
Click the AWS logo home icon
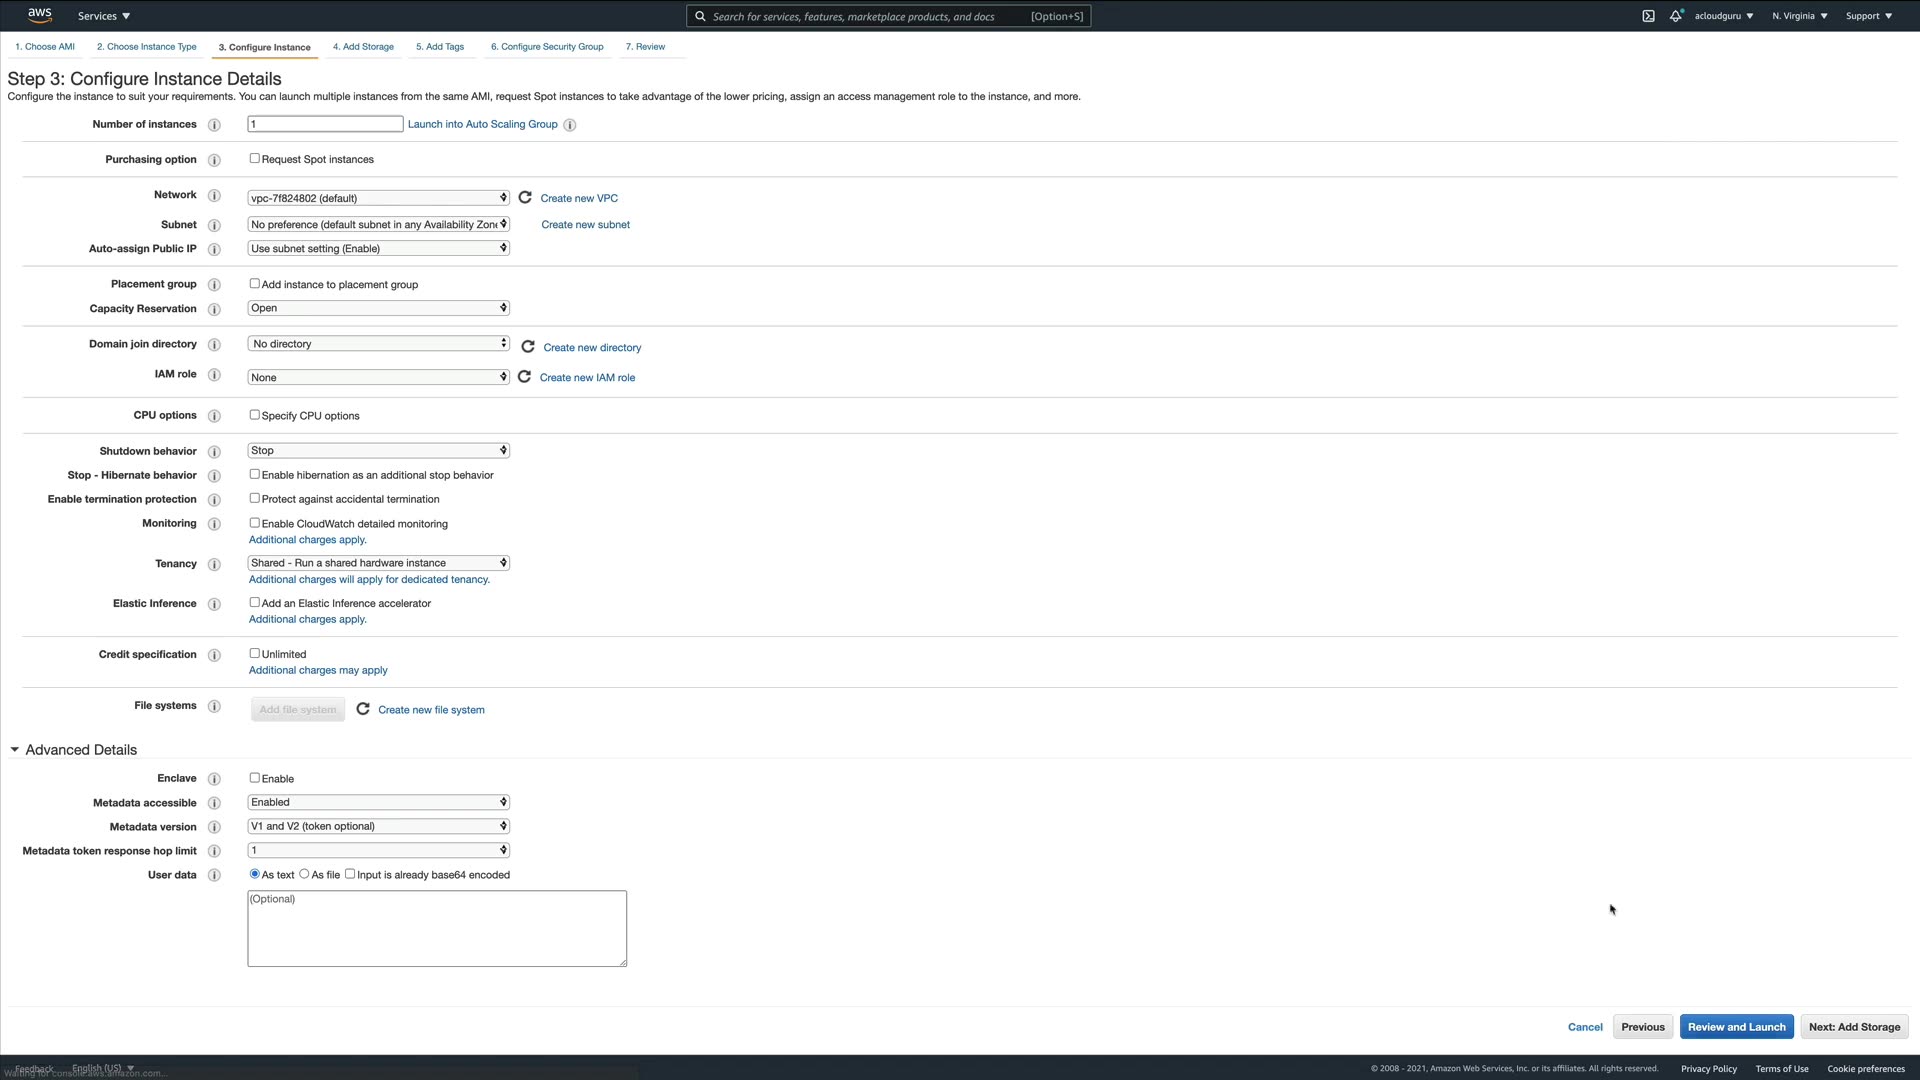point(40,15)
